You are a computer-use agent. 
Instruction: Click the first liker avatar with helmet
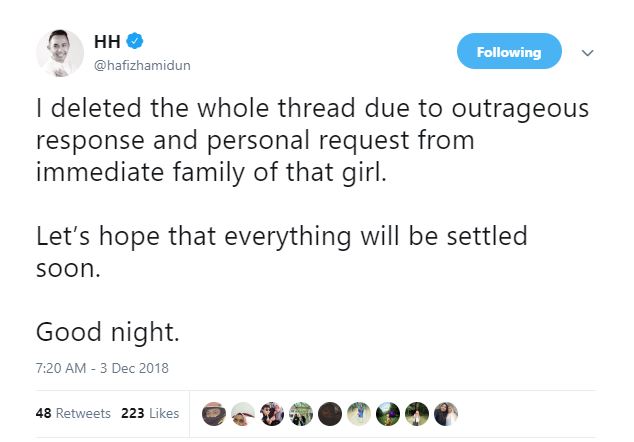point(214,414)
